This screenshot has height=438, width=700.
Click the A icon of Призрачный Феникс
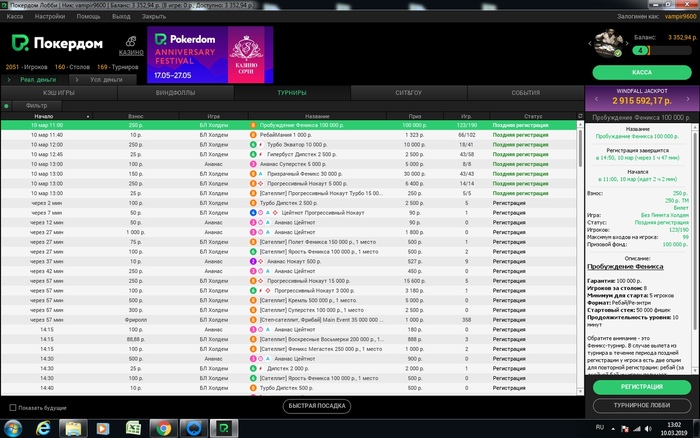(261, 174)
